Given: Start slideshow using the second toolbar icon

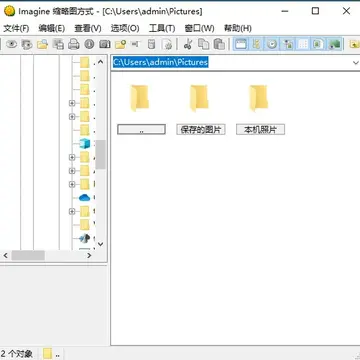Looking at the screenshot, I should tap(27, 44).
